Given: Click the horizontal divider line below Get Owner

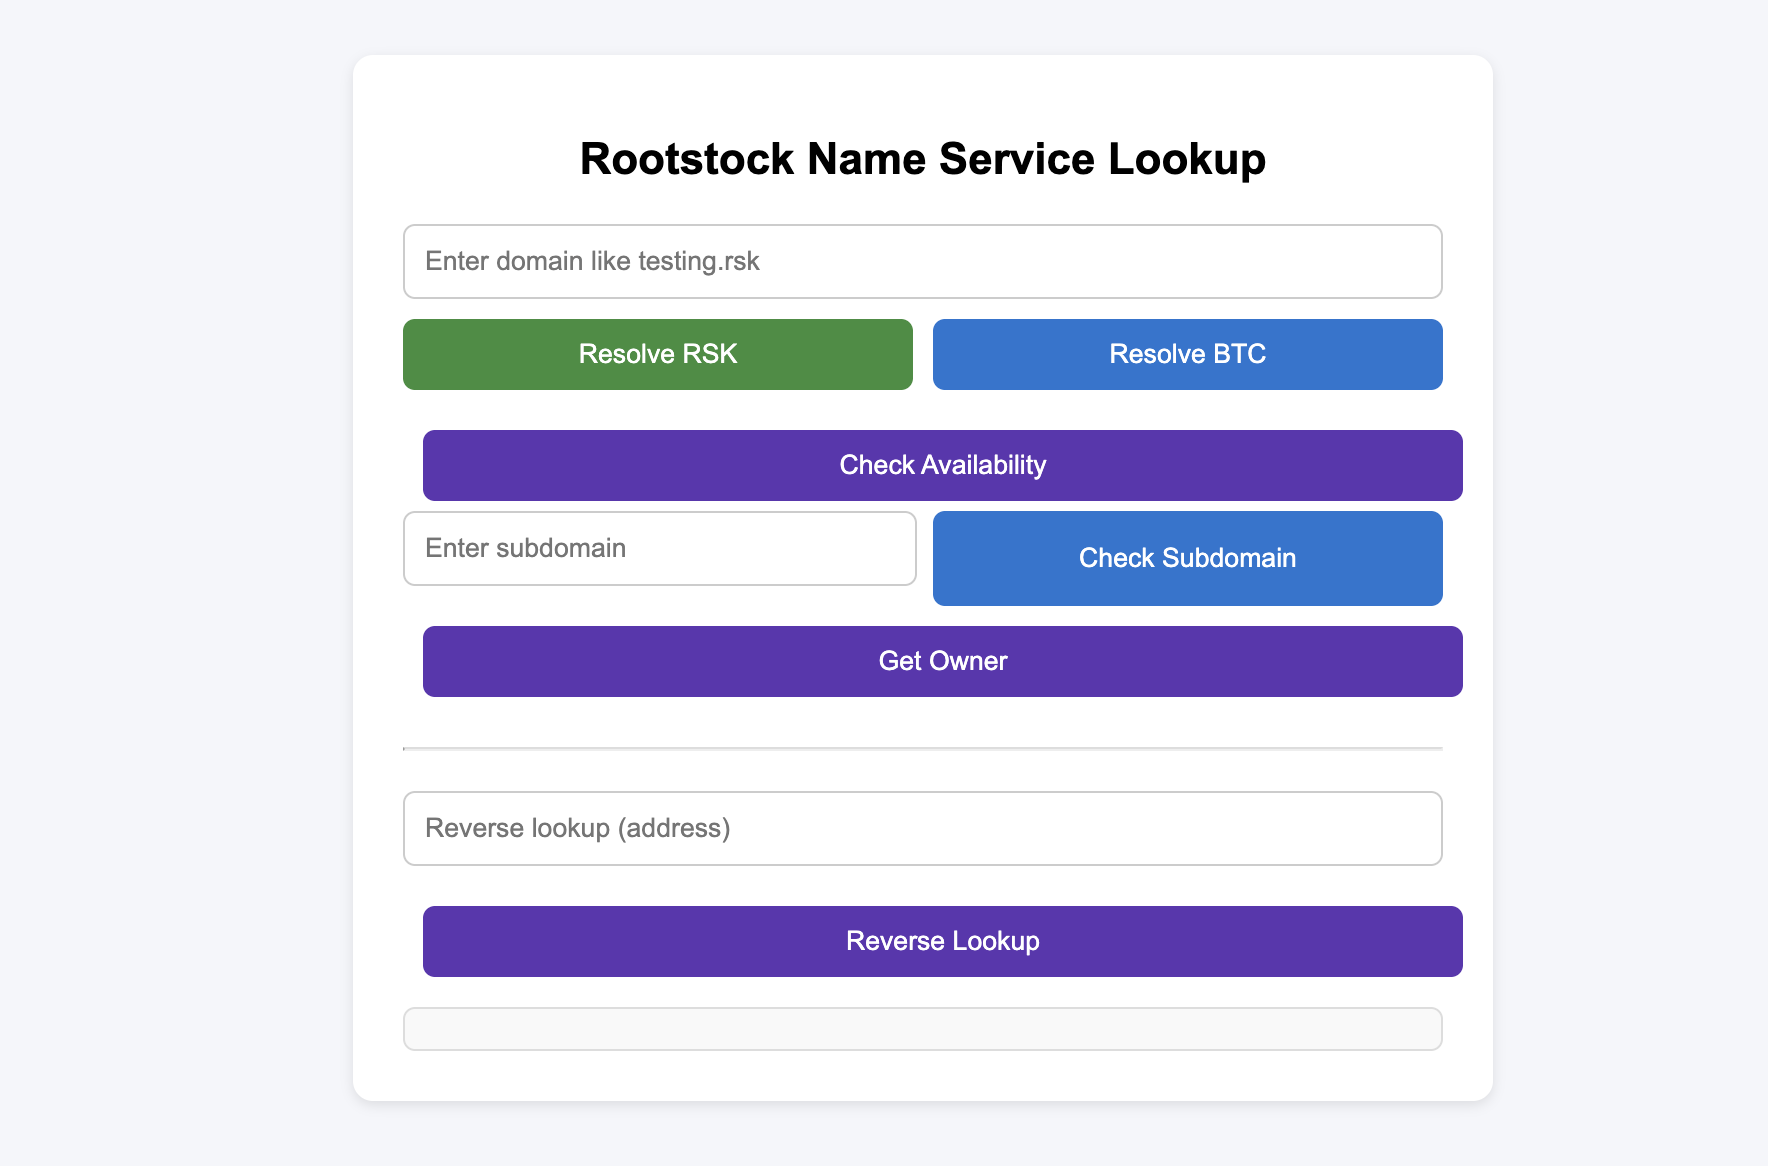Looking at the screenshot, I should coord(922,748).
